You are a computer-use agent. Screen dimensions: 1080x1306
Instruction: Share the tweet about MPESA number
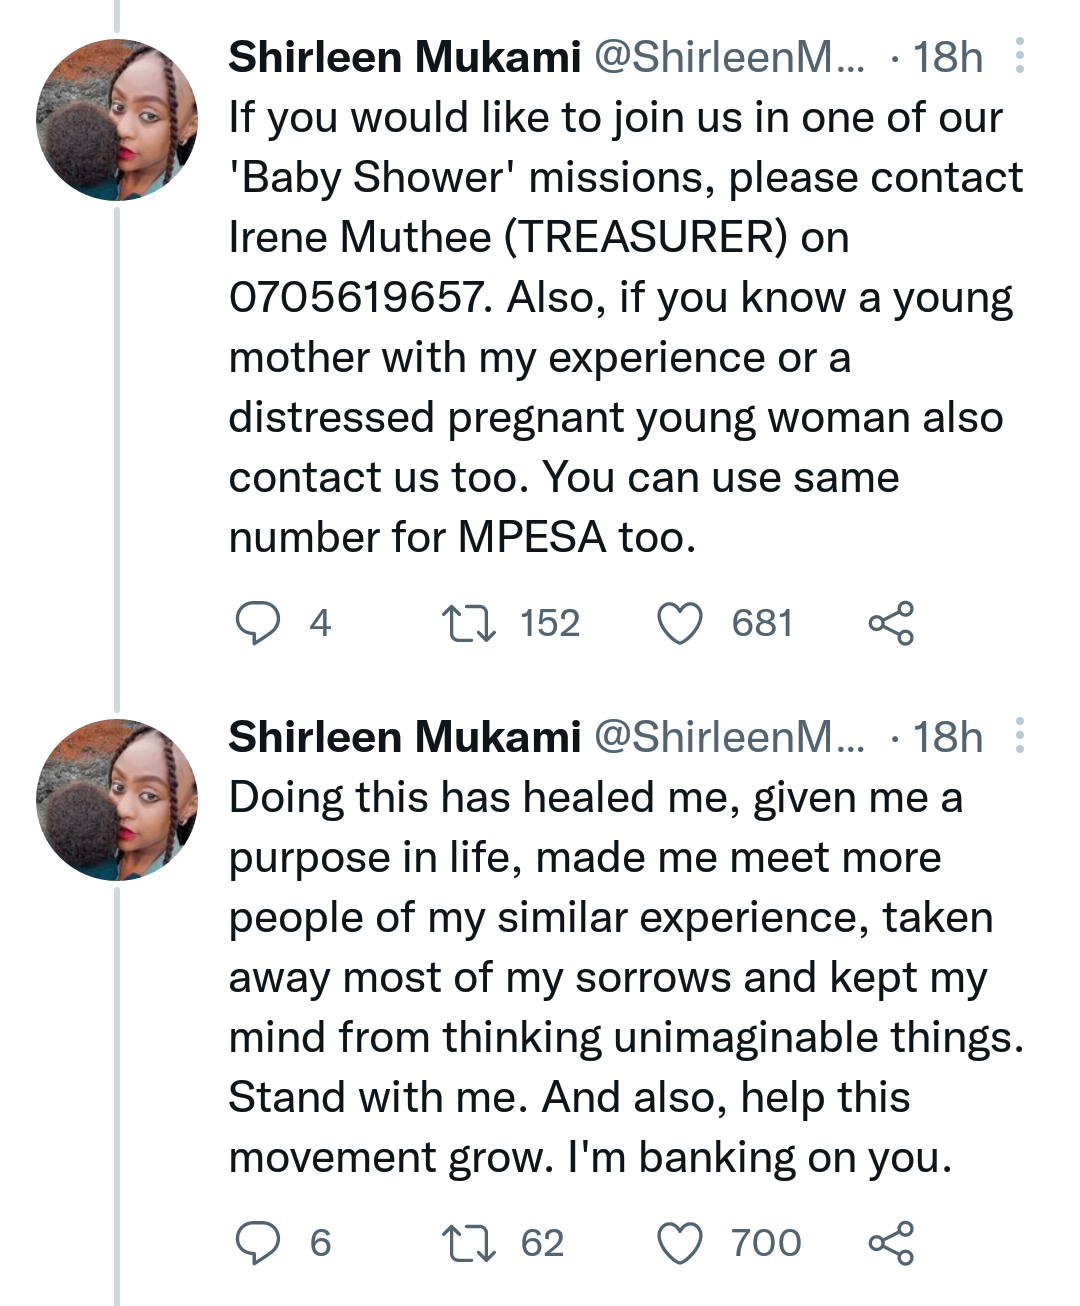coord(890,624)
